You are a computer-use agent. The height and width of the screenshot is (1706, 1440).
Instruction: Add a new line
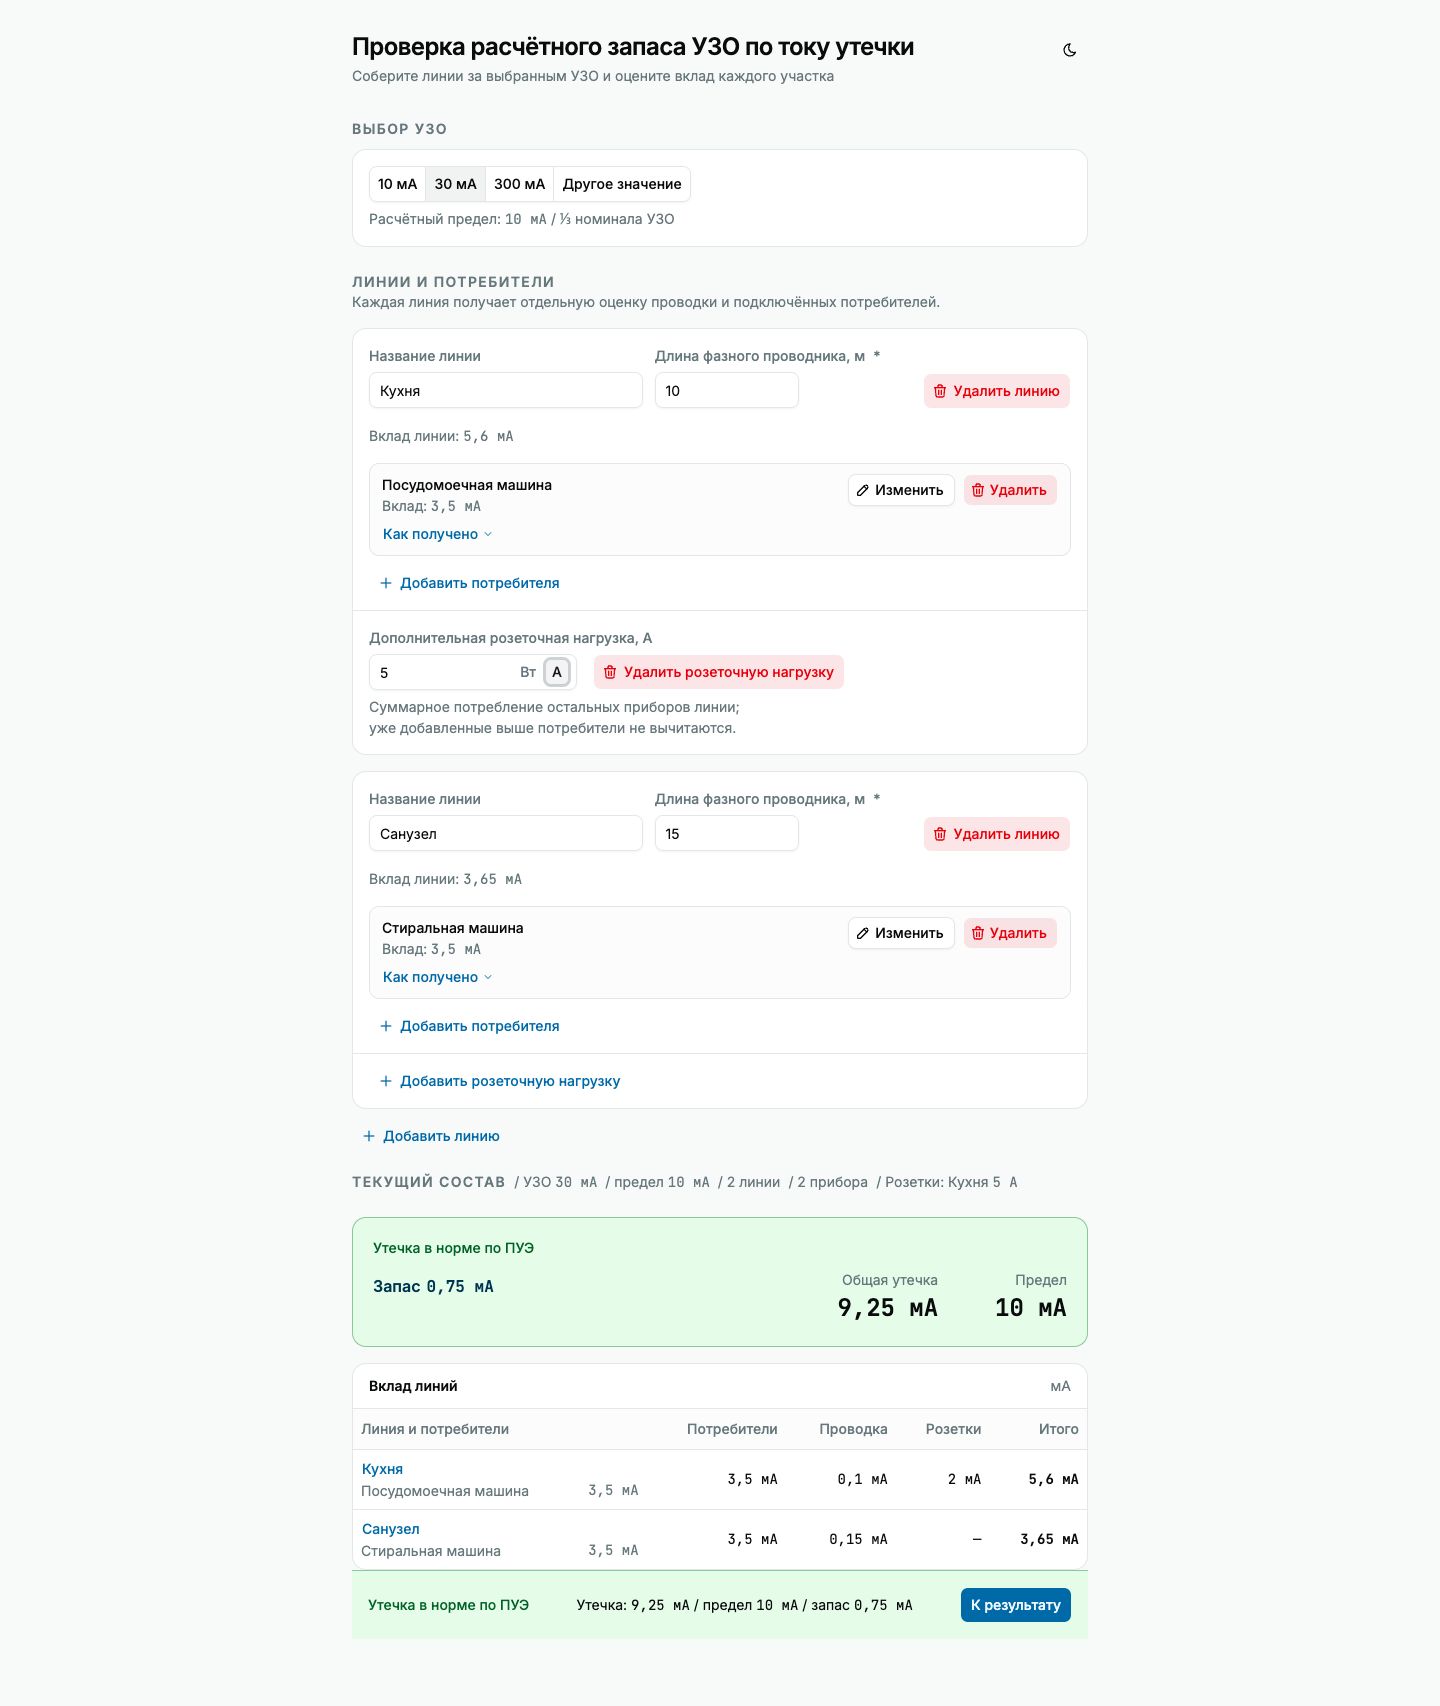pos(431,1136)
